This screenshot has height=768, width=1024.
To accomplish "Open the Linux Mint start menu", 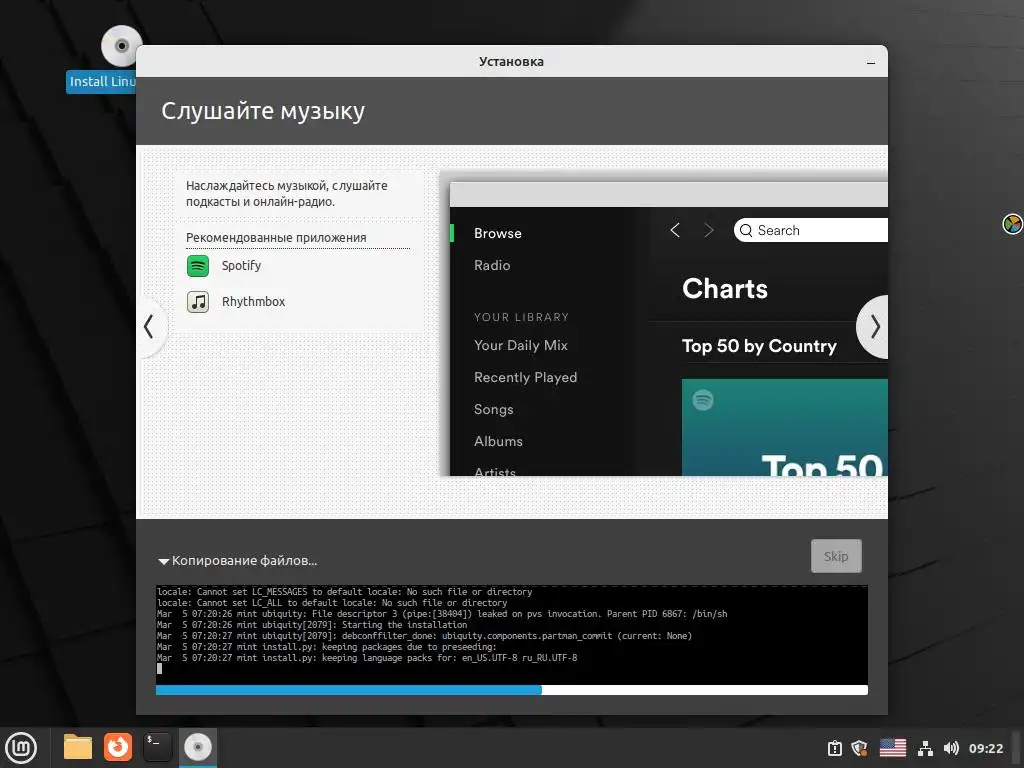I will pyautogui.click(x=21, y=748).
